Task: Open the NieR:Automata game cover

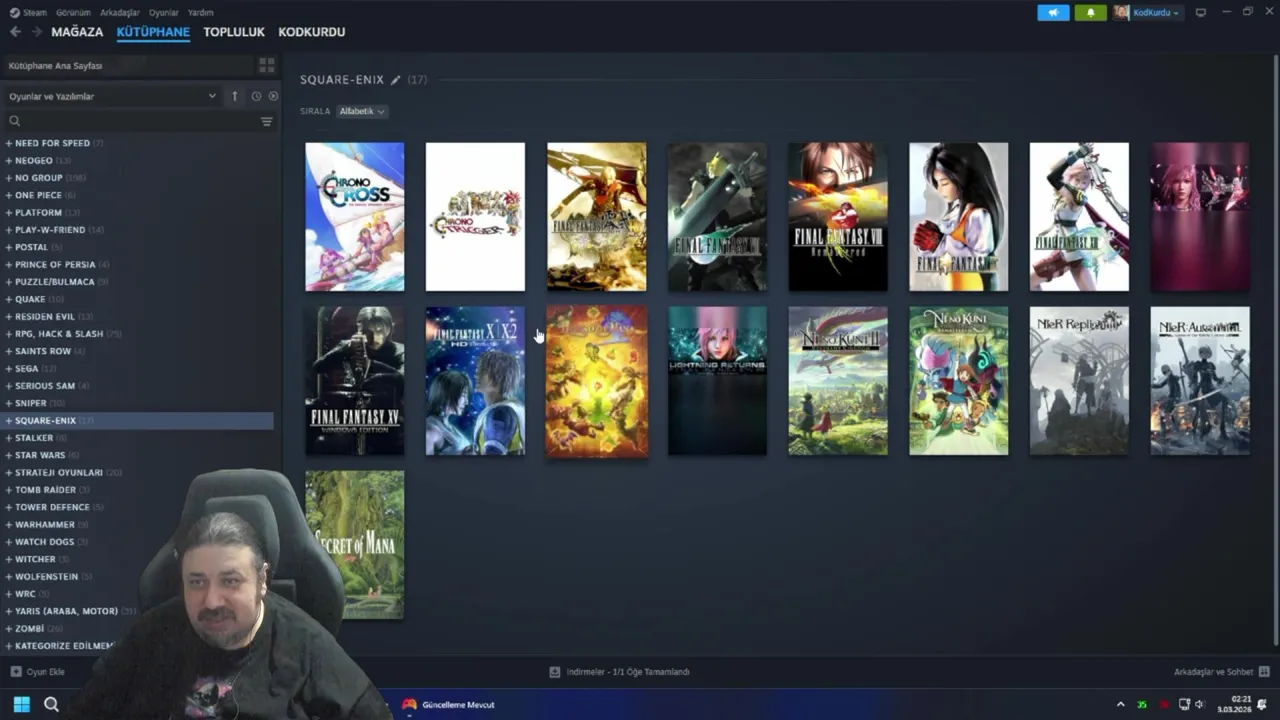Action: point(1200,381)
